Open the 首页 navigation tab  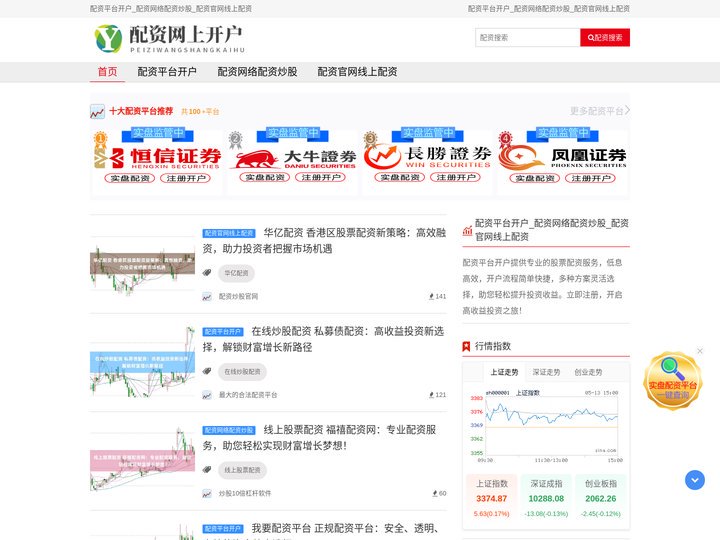tap(107, 72)
